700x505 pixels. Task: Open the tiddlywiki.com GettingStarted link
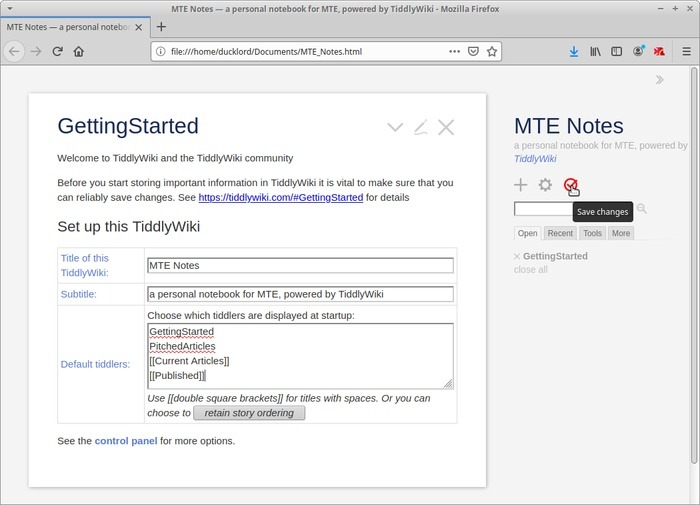tap(281, 197)
